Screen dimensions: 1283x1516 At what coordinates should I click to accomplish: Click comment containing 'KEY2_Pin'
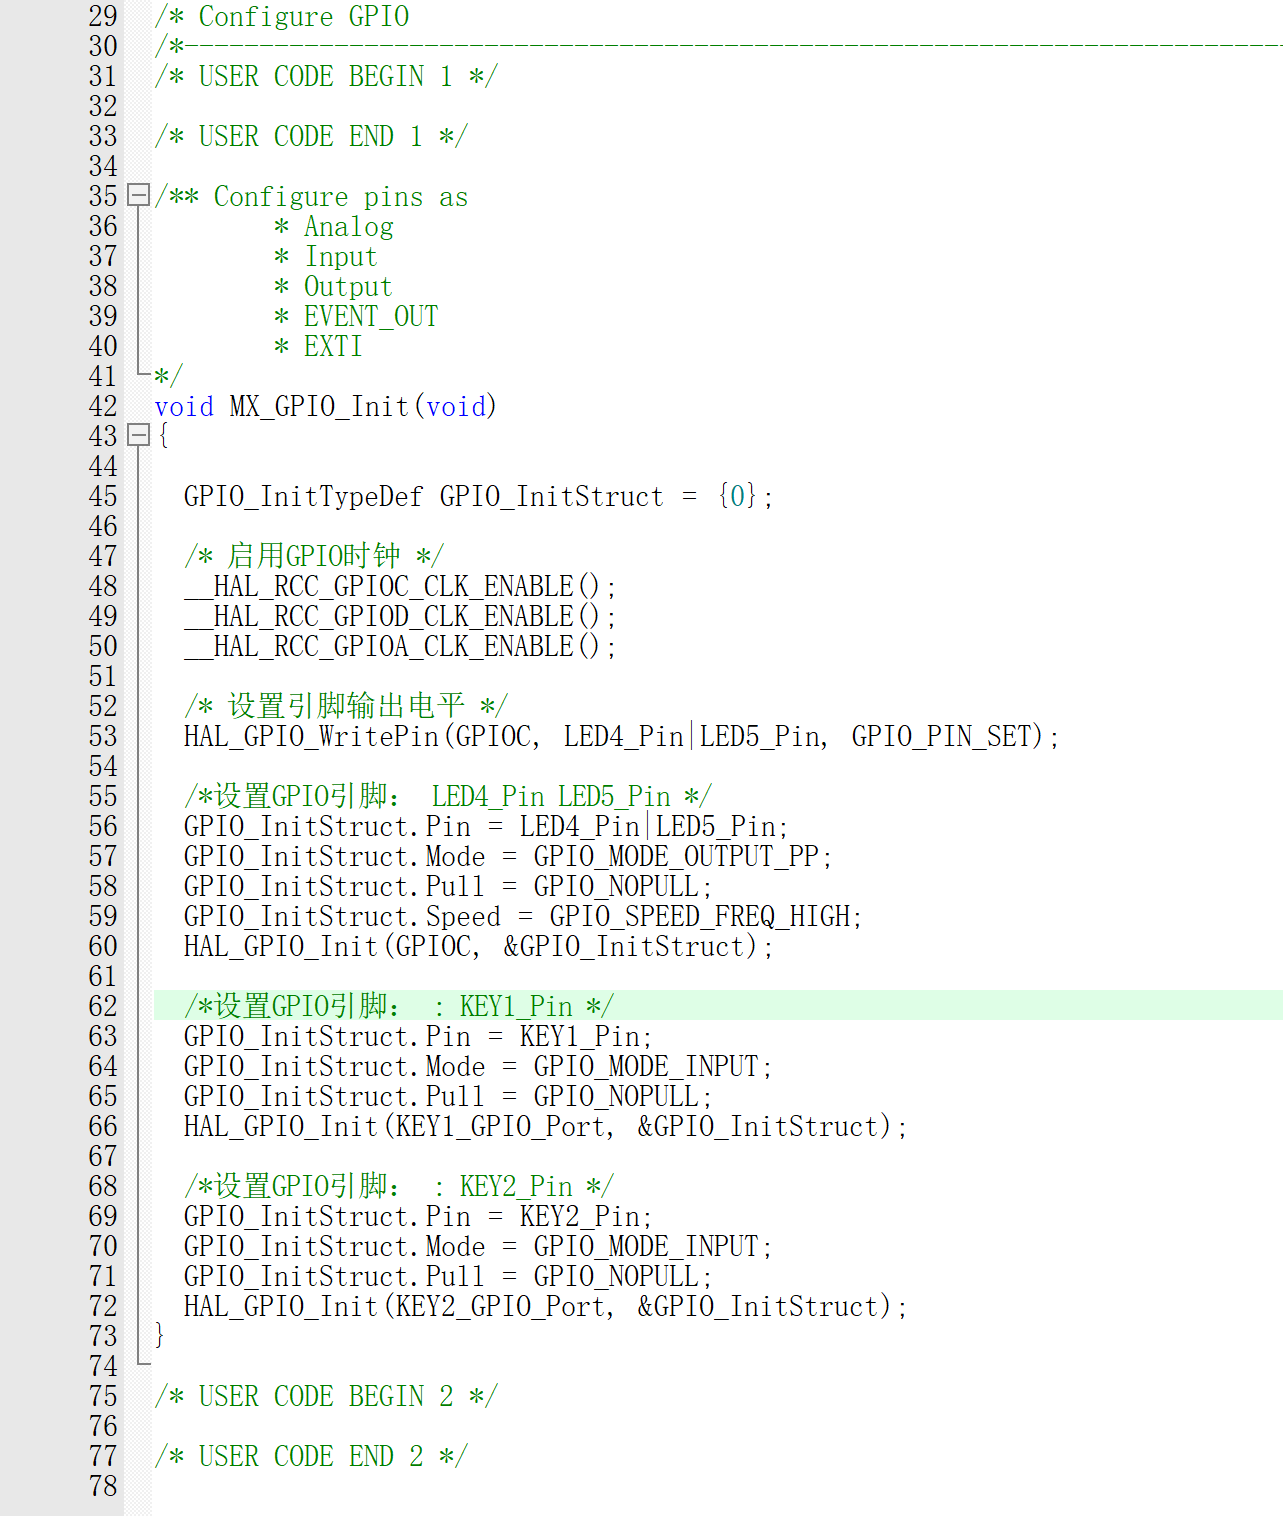tap(399, 1186)
